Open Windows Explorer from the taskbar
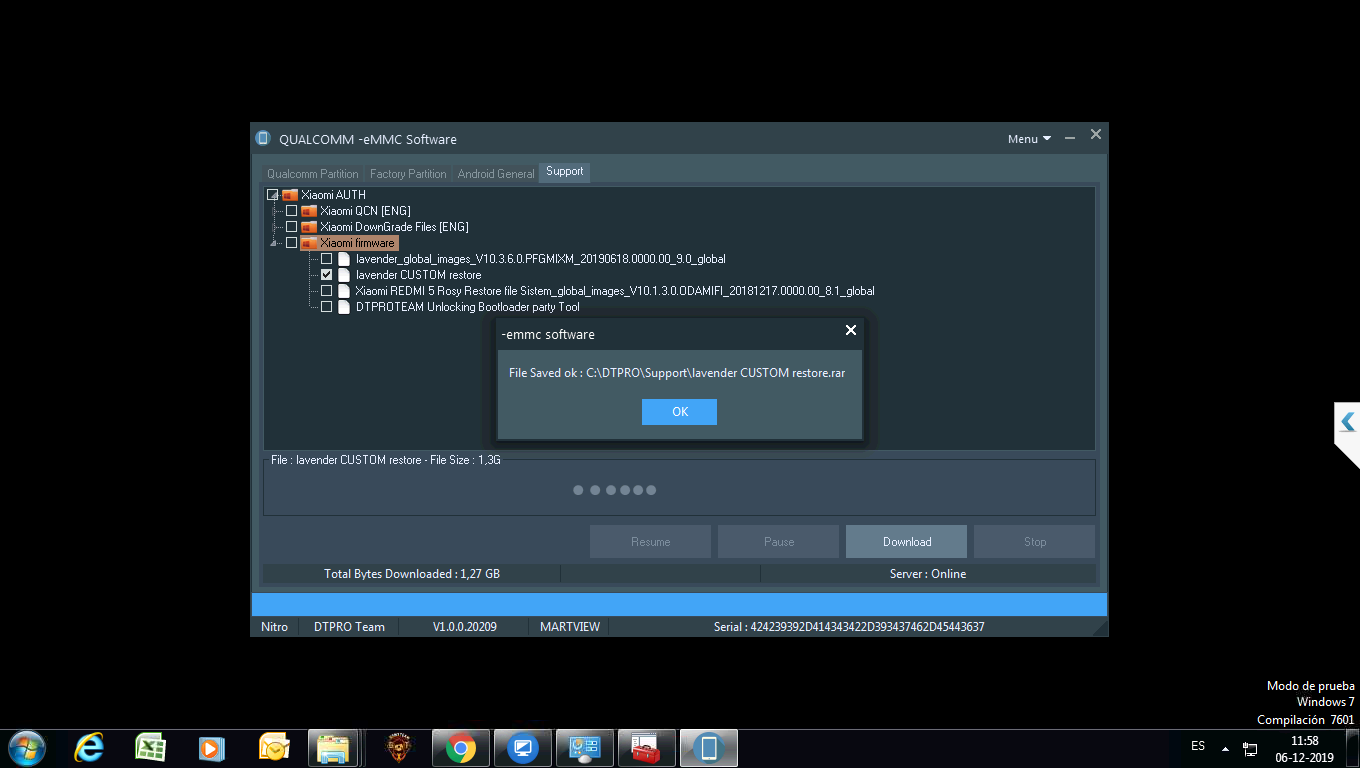The height and width of the screenshot is (768, 1360). [x=333, y=748]
